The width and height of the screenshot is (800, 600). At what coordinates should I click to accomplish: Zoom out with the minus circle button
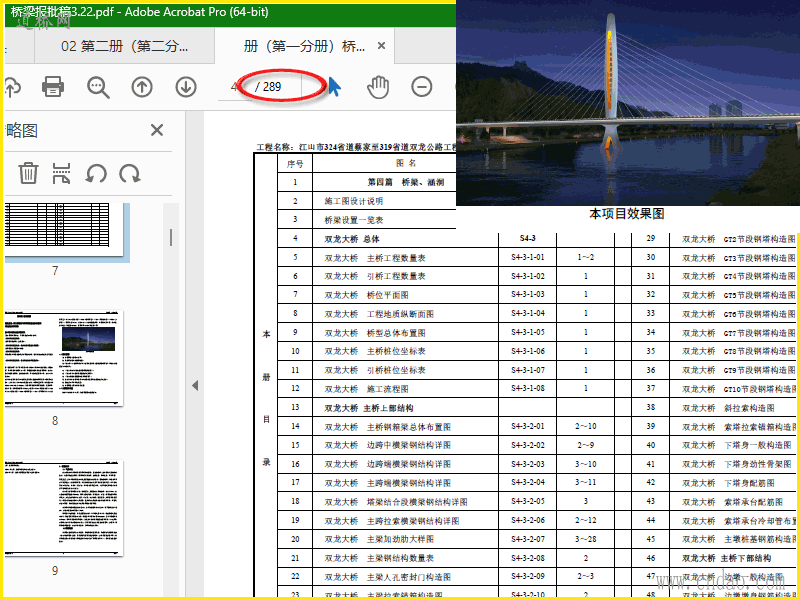[x=421, y=87]
